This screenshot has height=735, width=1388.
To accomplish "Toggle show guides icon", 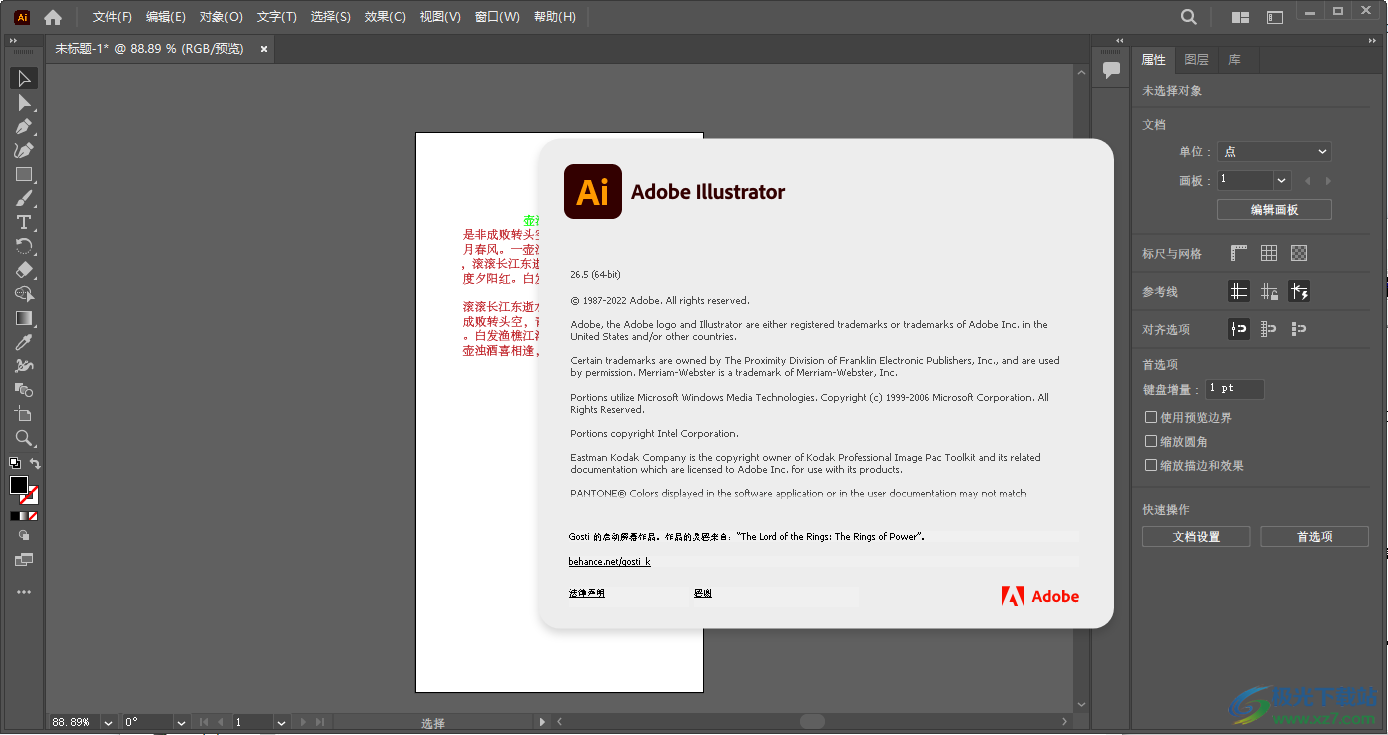I will coord(1239,292).
